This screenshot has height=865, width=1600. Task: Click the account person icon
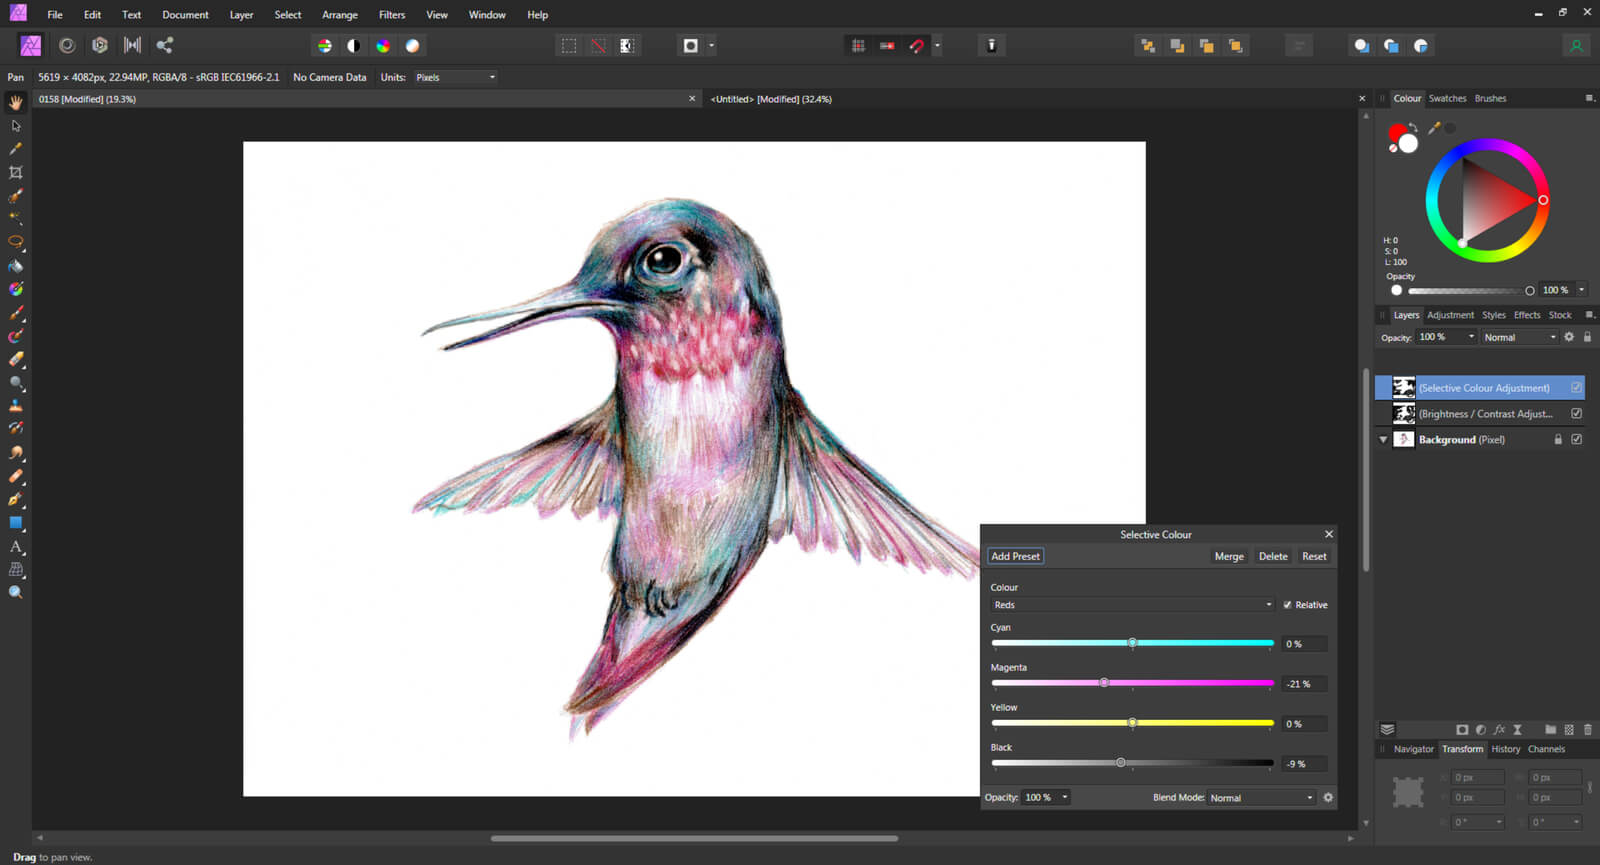coord(1576,46)
